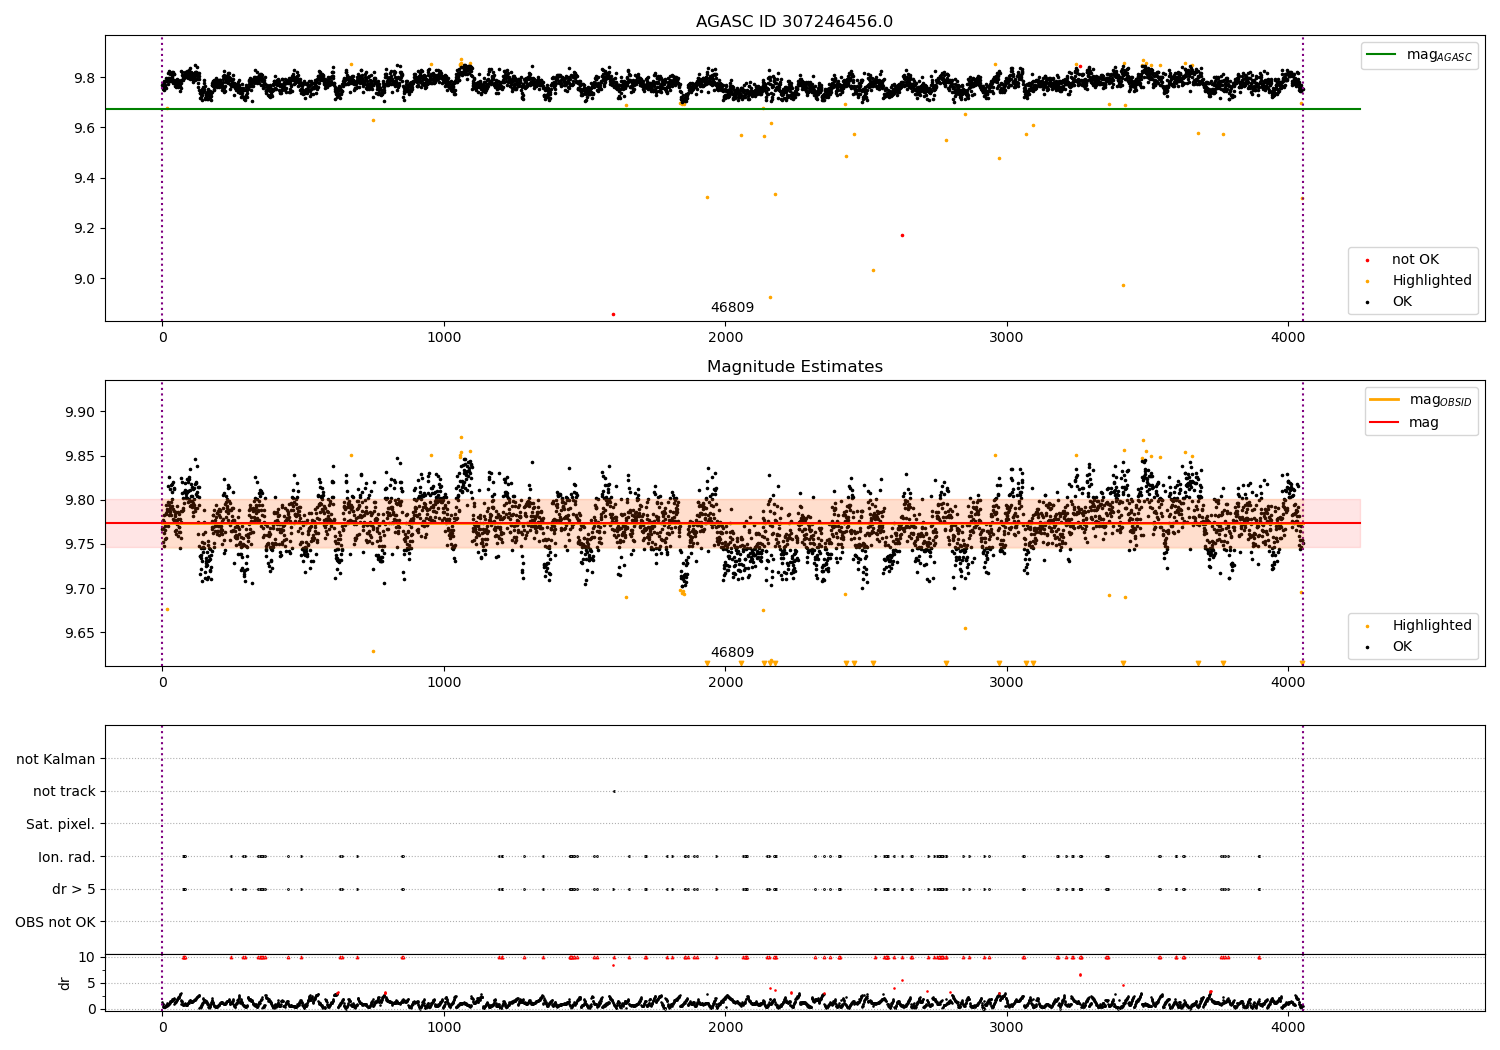This screenshot has height=1050, width=1500.
Task: Click the 9.70 tick label in middle plot
Action: [80, 589]
